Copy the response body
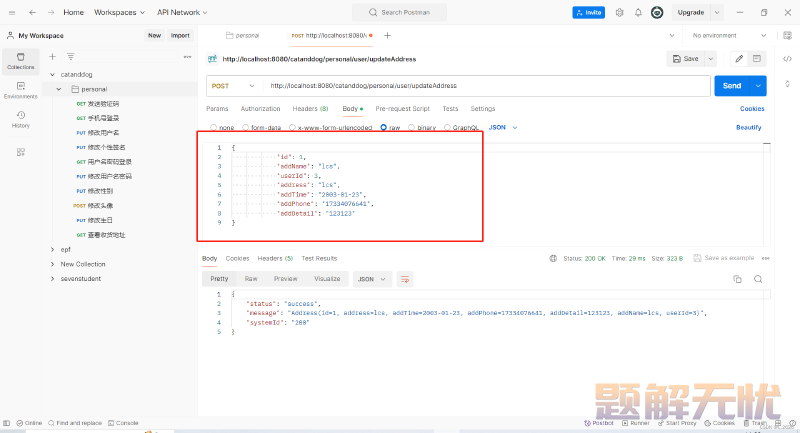 [737, 279]
